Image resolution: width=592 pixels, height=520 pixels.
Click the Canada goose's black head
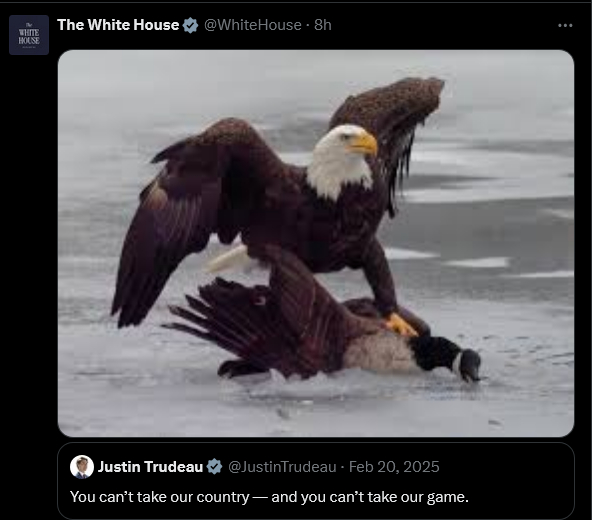pyautogui.click(x=469, y=365)
